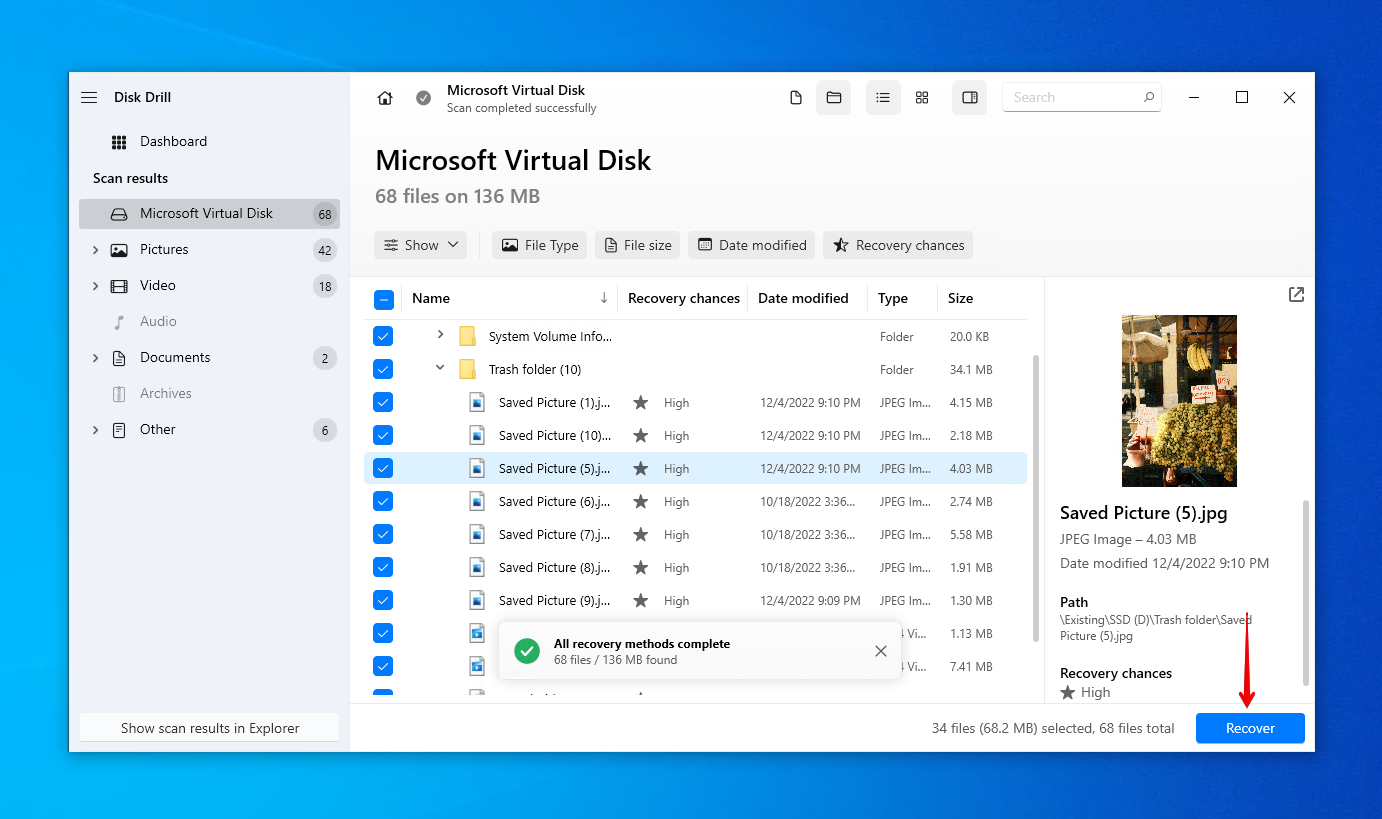
Task: Collapse the Trash folder tree
Action: [439, 368]
